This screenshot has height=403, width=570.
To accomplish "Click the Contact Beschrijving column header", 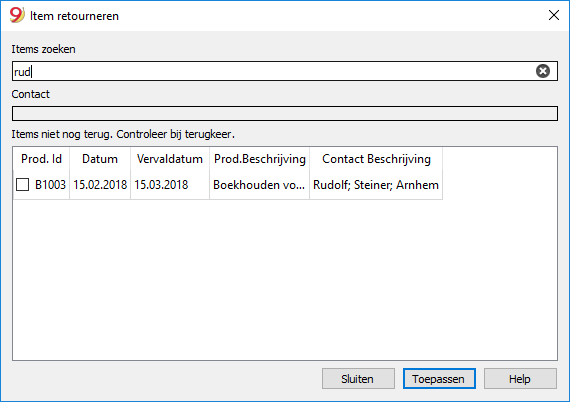I will click(376, 159).
